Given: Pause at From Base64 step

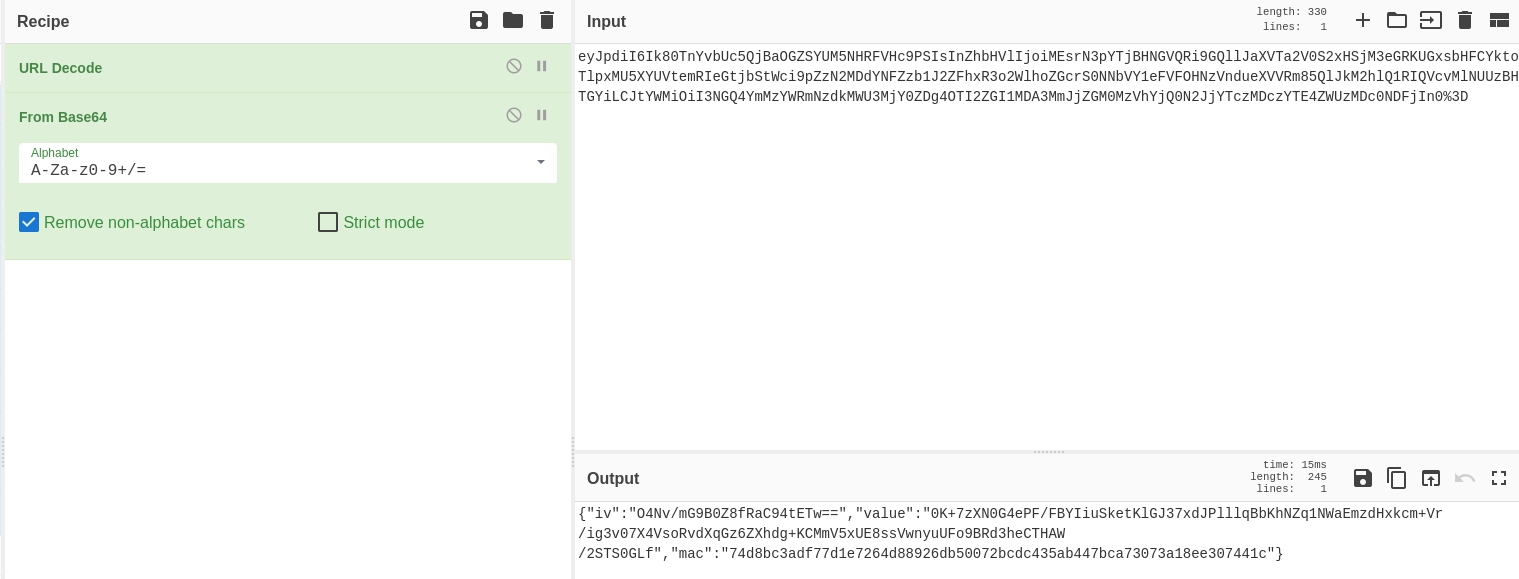Looking at the screenshot, I should coord(542,115).
